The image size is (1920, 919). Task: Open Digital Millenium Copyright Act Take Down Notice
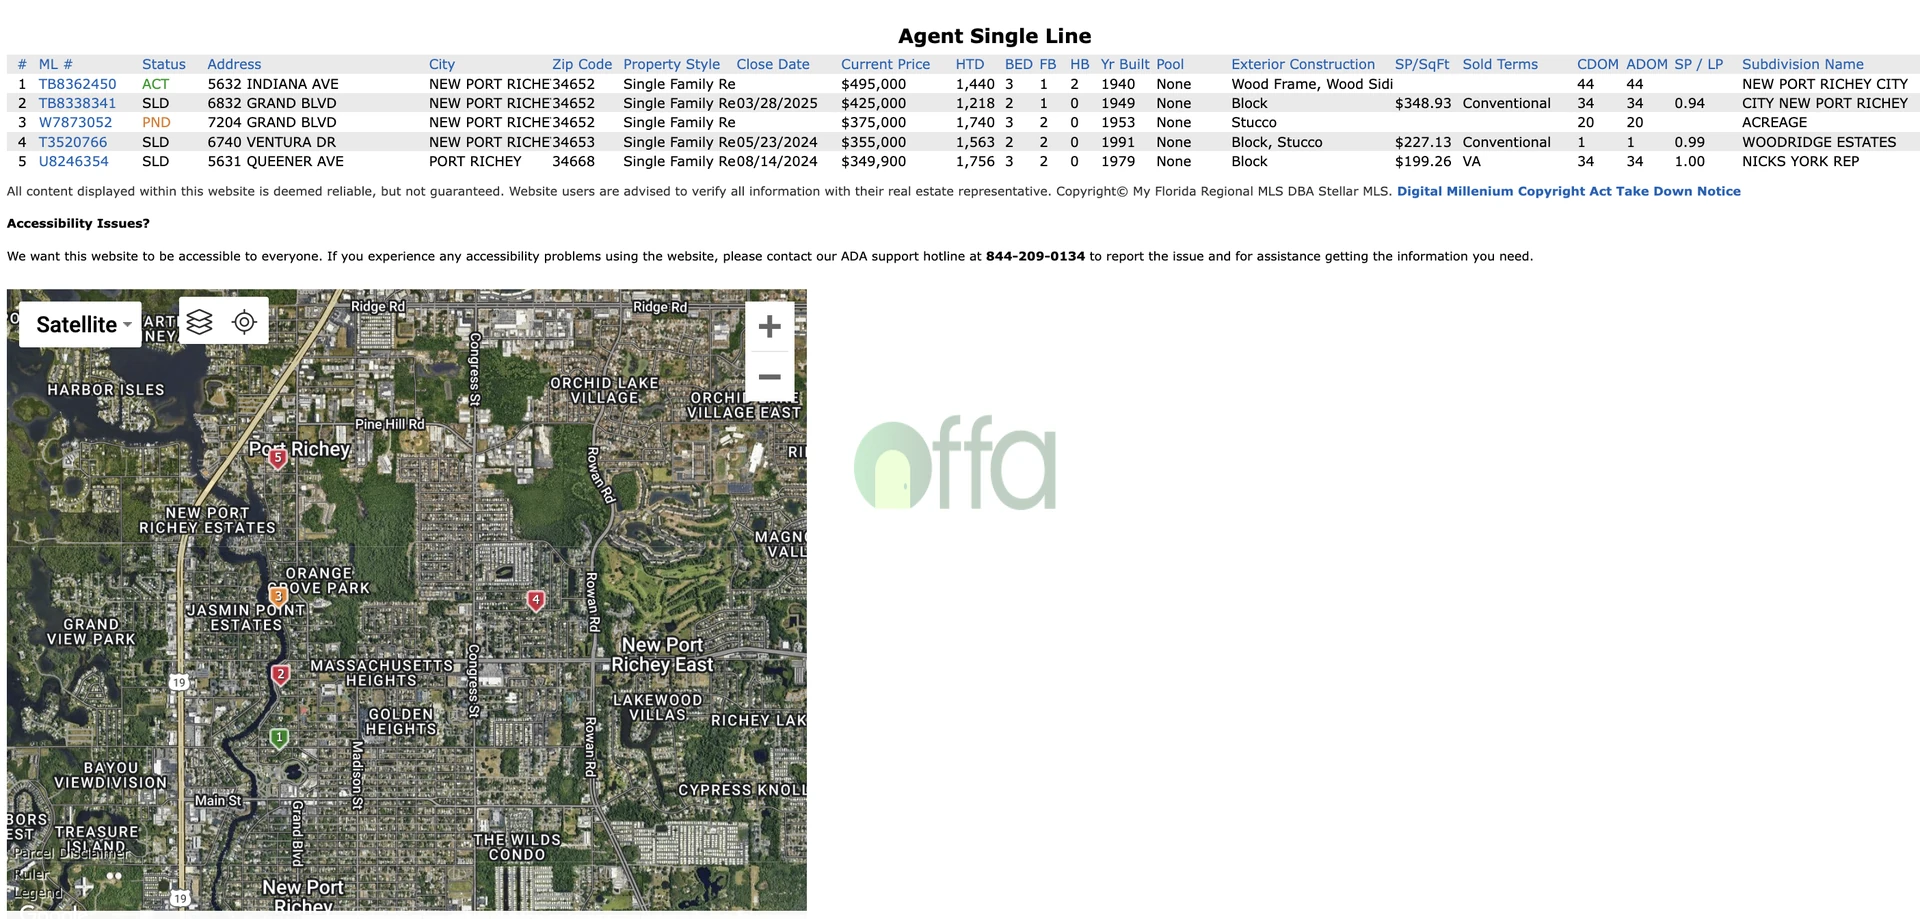(x=1568, y=191)
